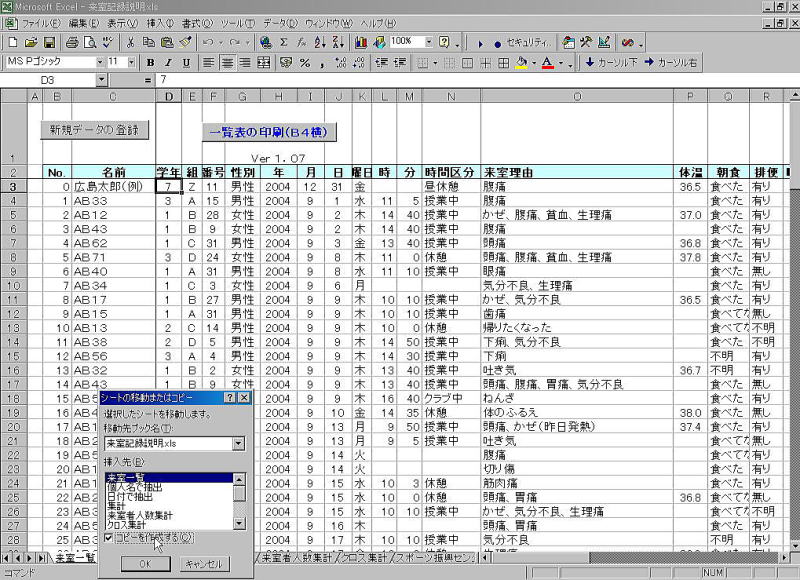The width and height of the screenshot is (800, 580).
Task: Open the Paste Function fx icon
Action: tap(302, 42)
